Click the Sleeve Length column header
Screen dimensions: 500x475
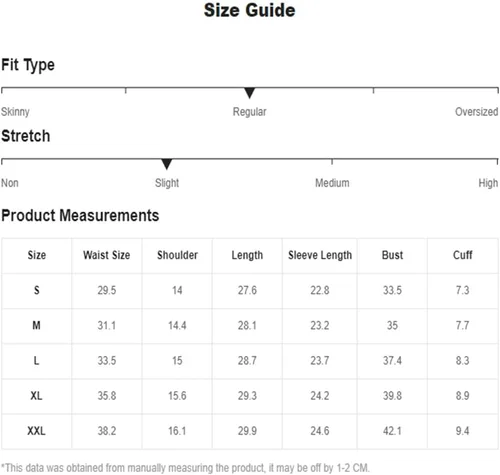(x=320, y=255)
